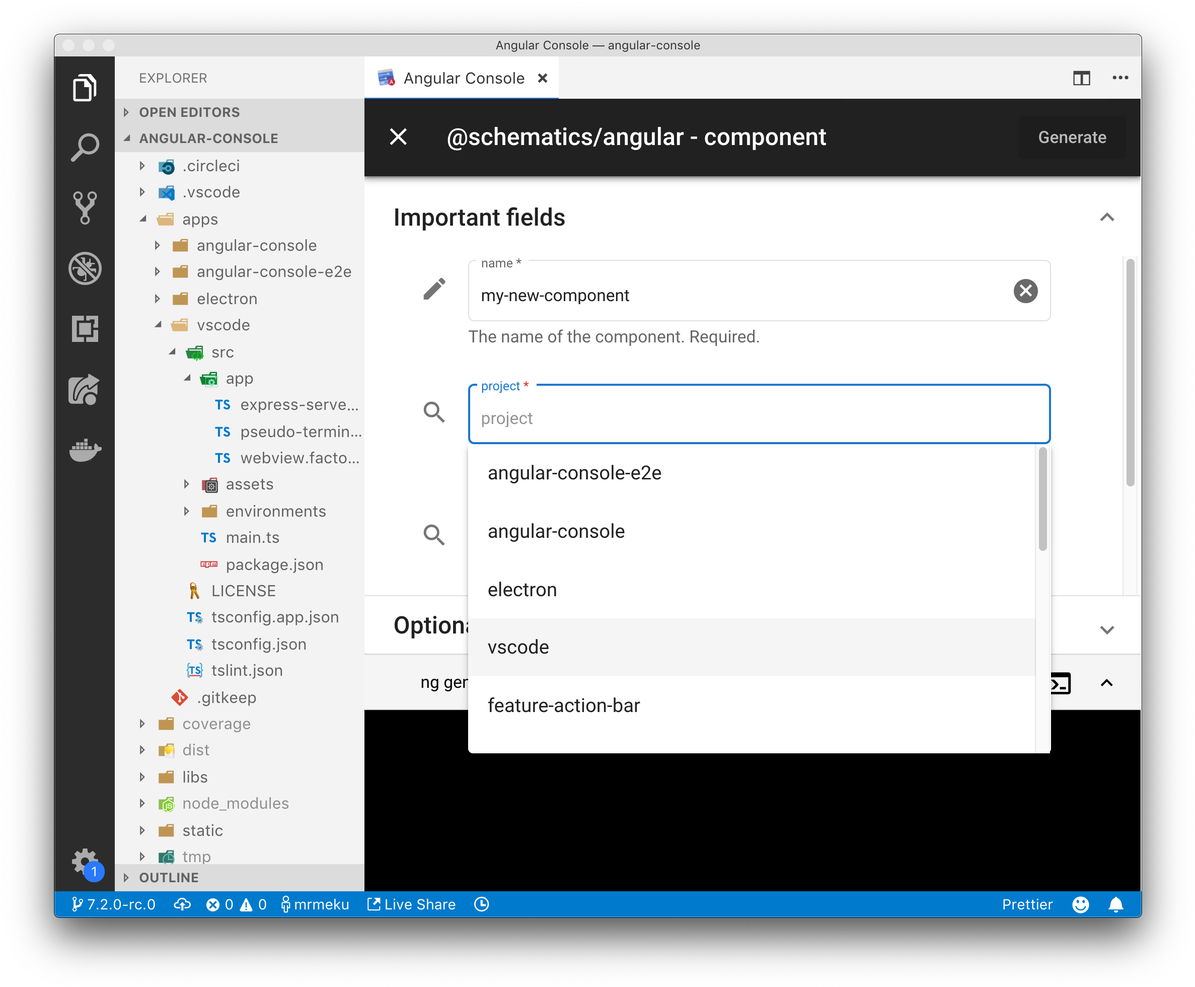Expand the Optional fields section

(1106, 630)
